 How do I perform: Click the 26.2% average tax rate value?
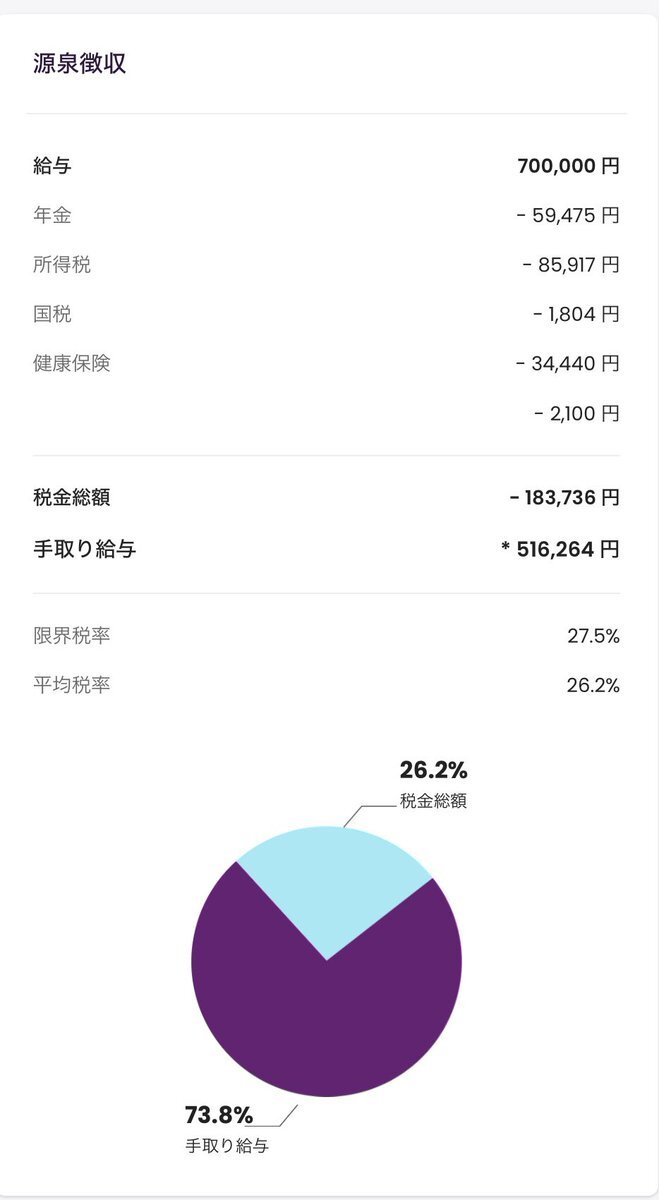point(593,685)
